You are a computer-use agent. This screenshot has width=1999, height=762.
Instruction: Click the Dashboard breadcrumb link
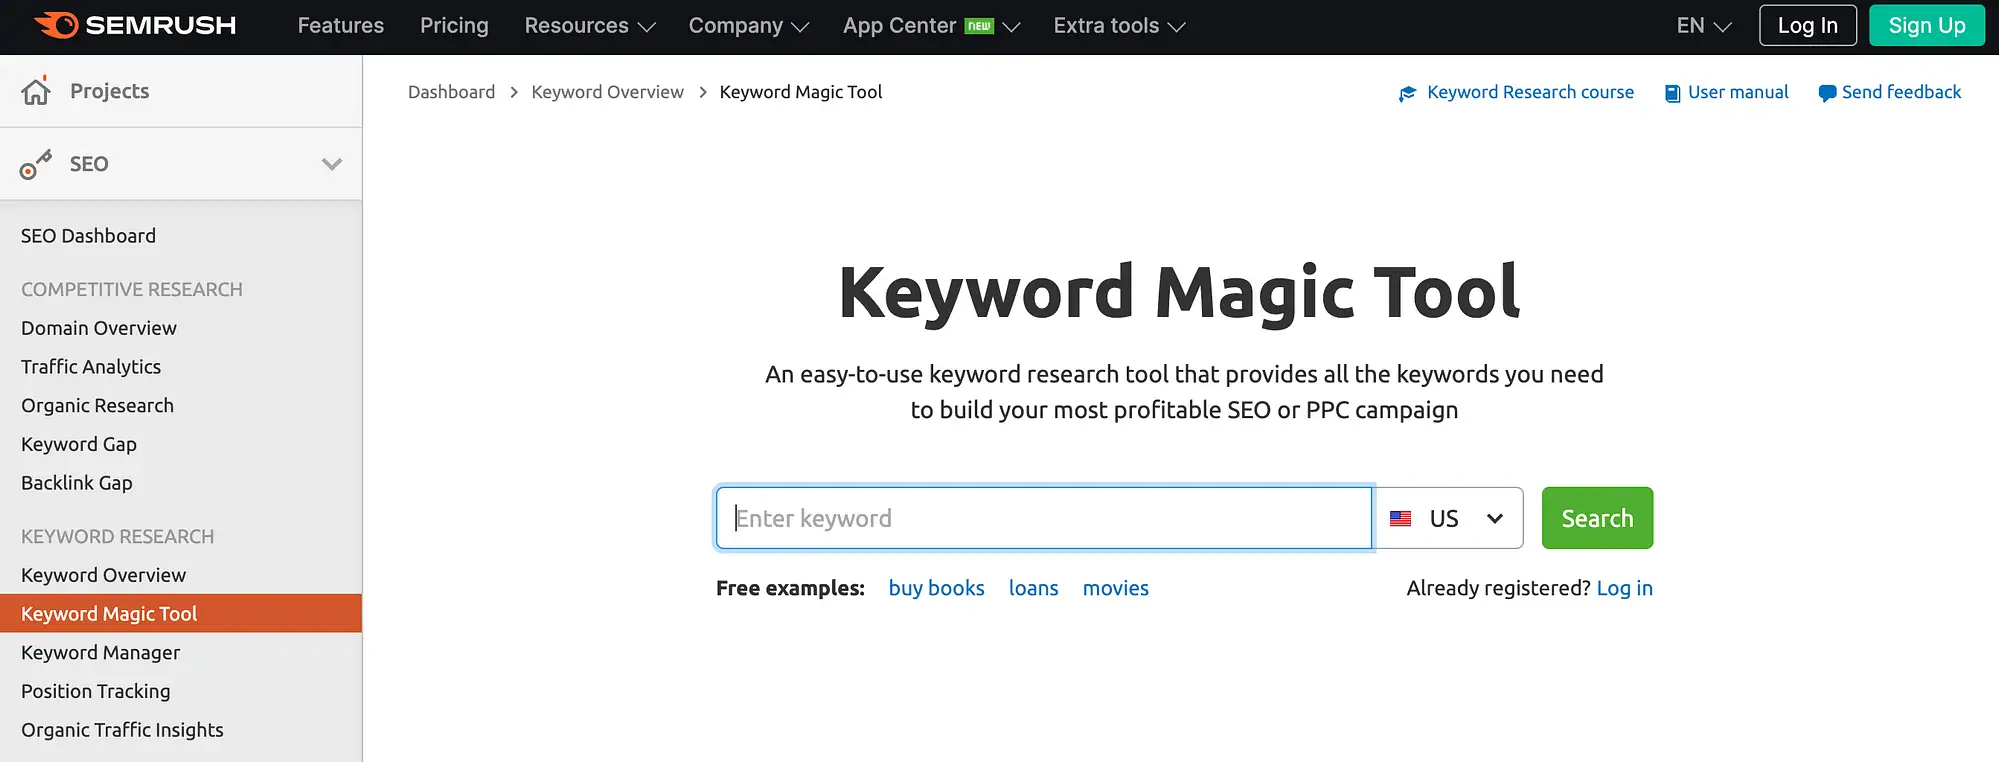click(451, 92)
